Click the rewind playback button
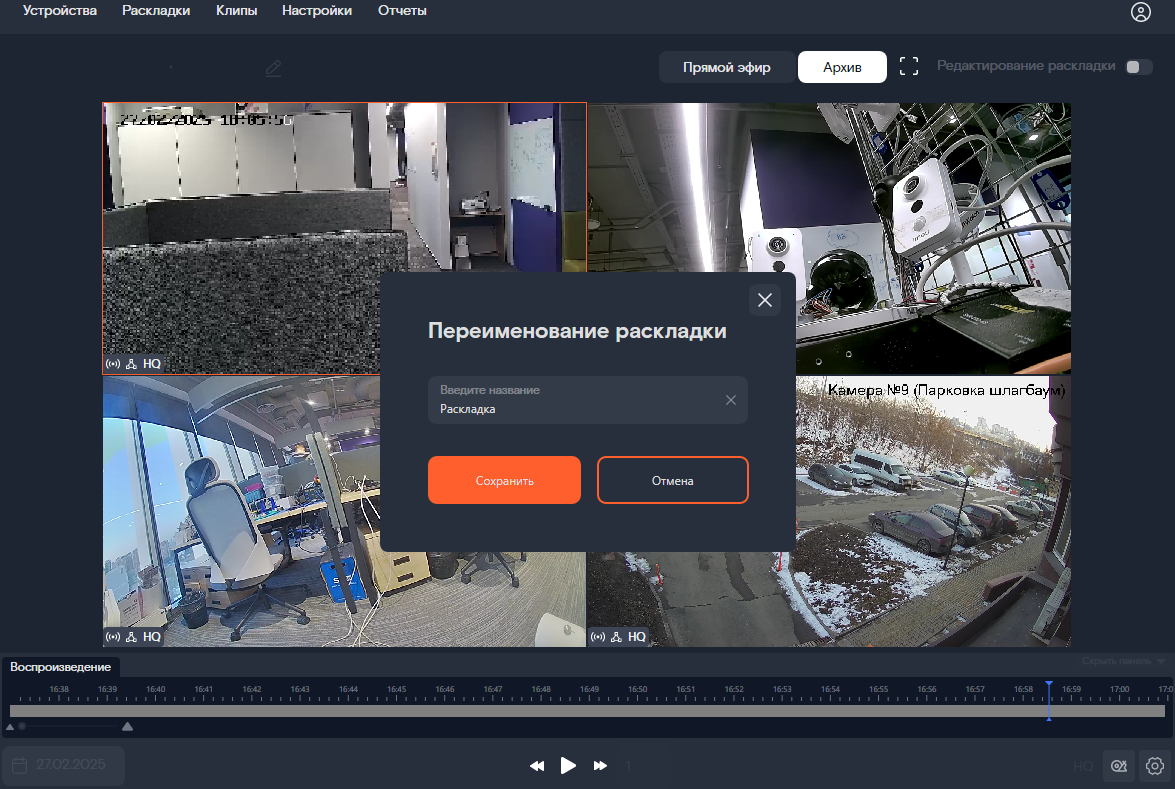The width and height of the screenshot is (1175, 789). coord(537,766)
